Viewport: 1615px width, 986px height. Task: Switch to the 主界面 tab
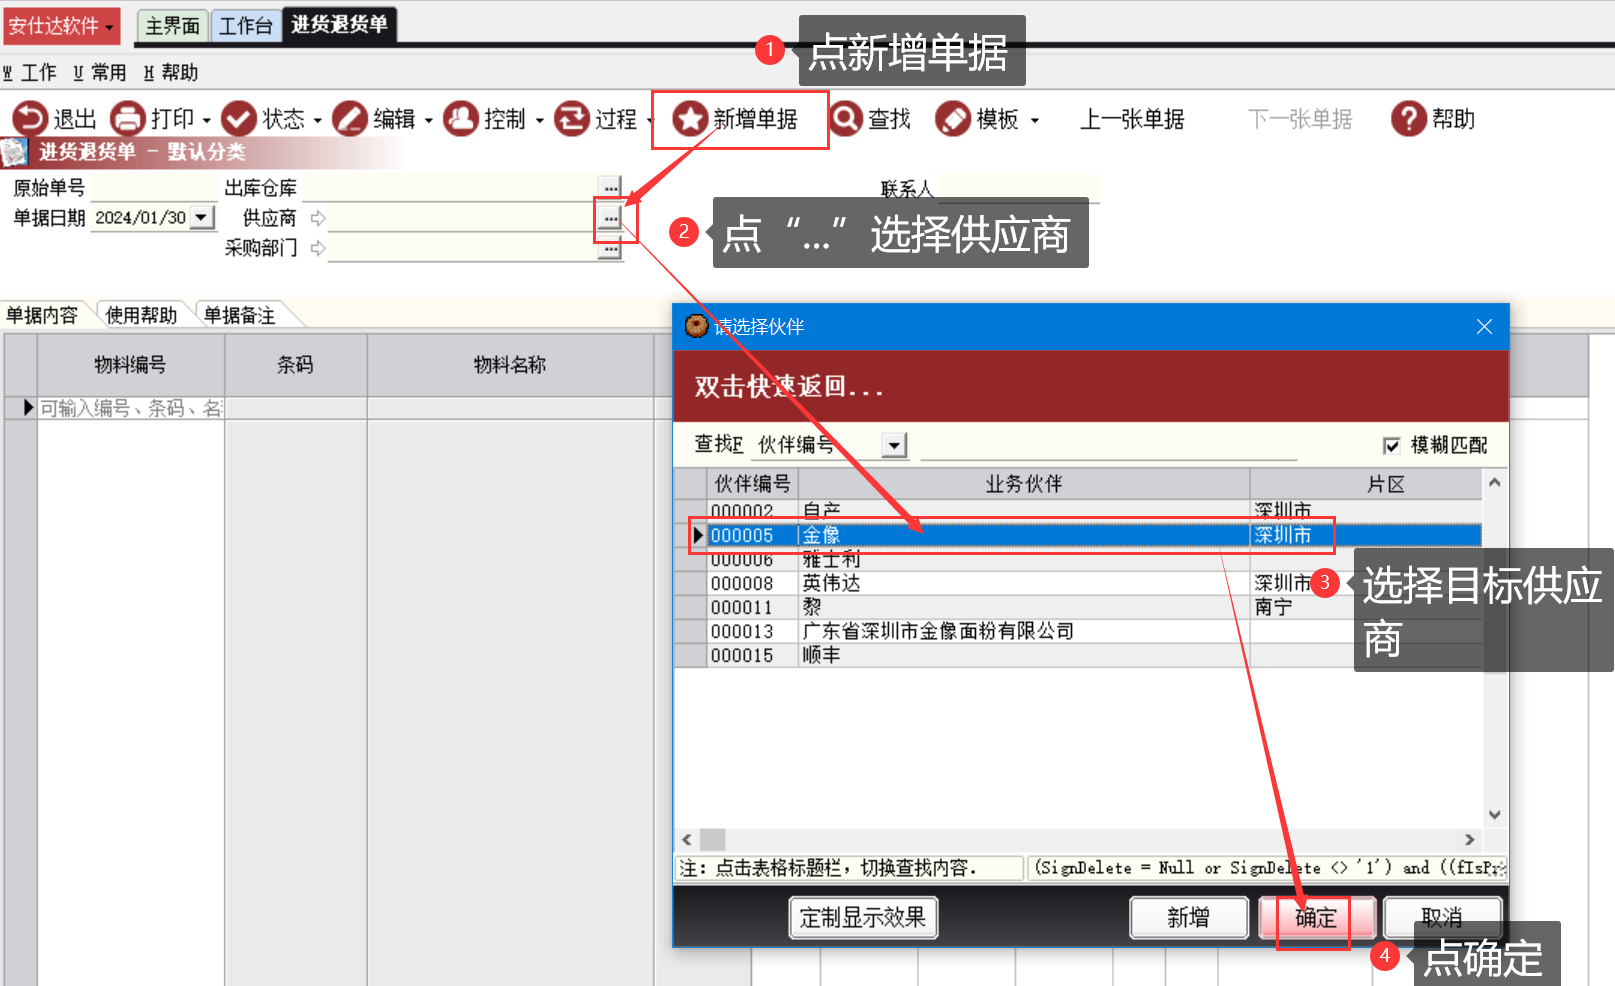172,26
